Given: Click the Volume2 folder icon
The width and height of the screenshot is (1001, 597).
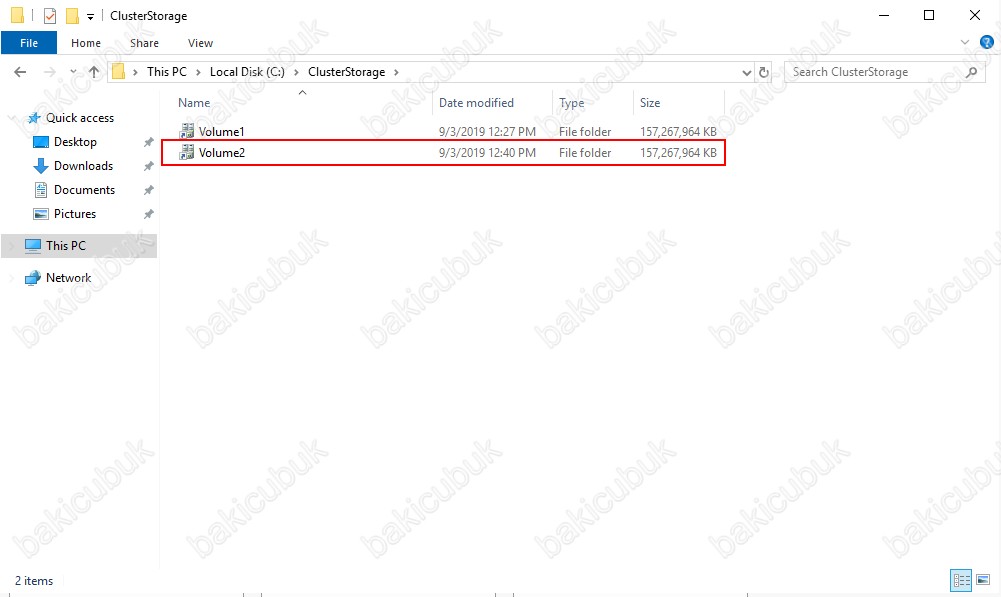Looking at the screenshot, I should pos(186,153).
